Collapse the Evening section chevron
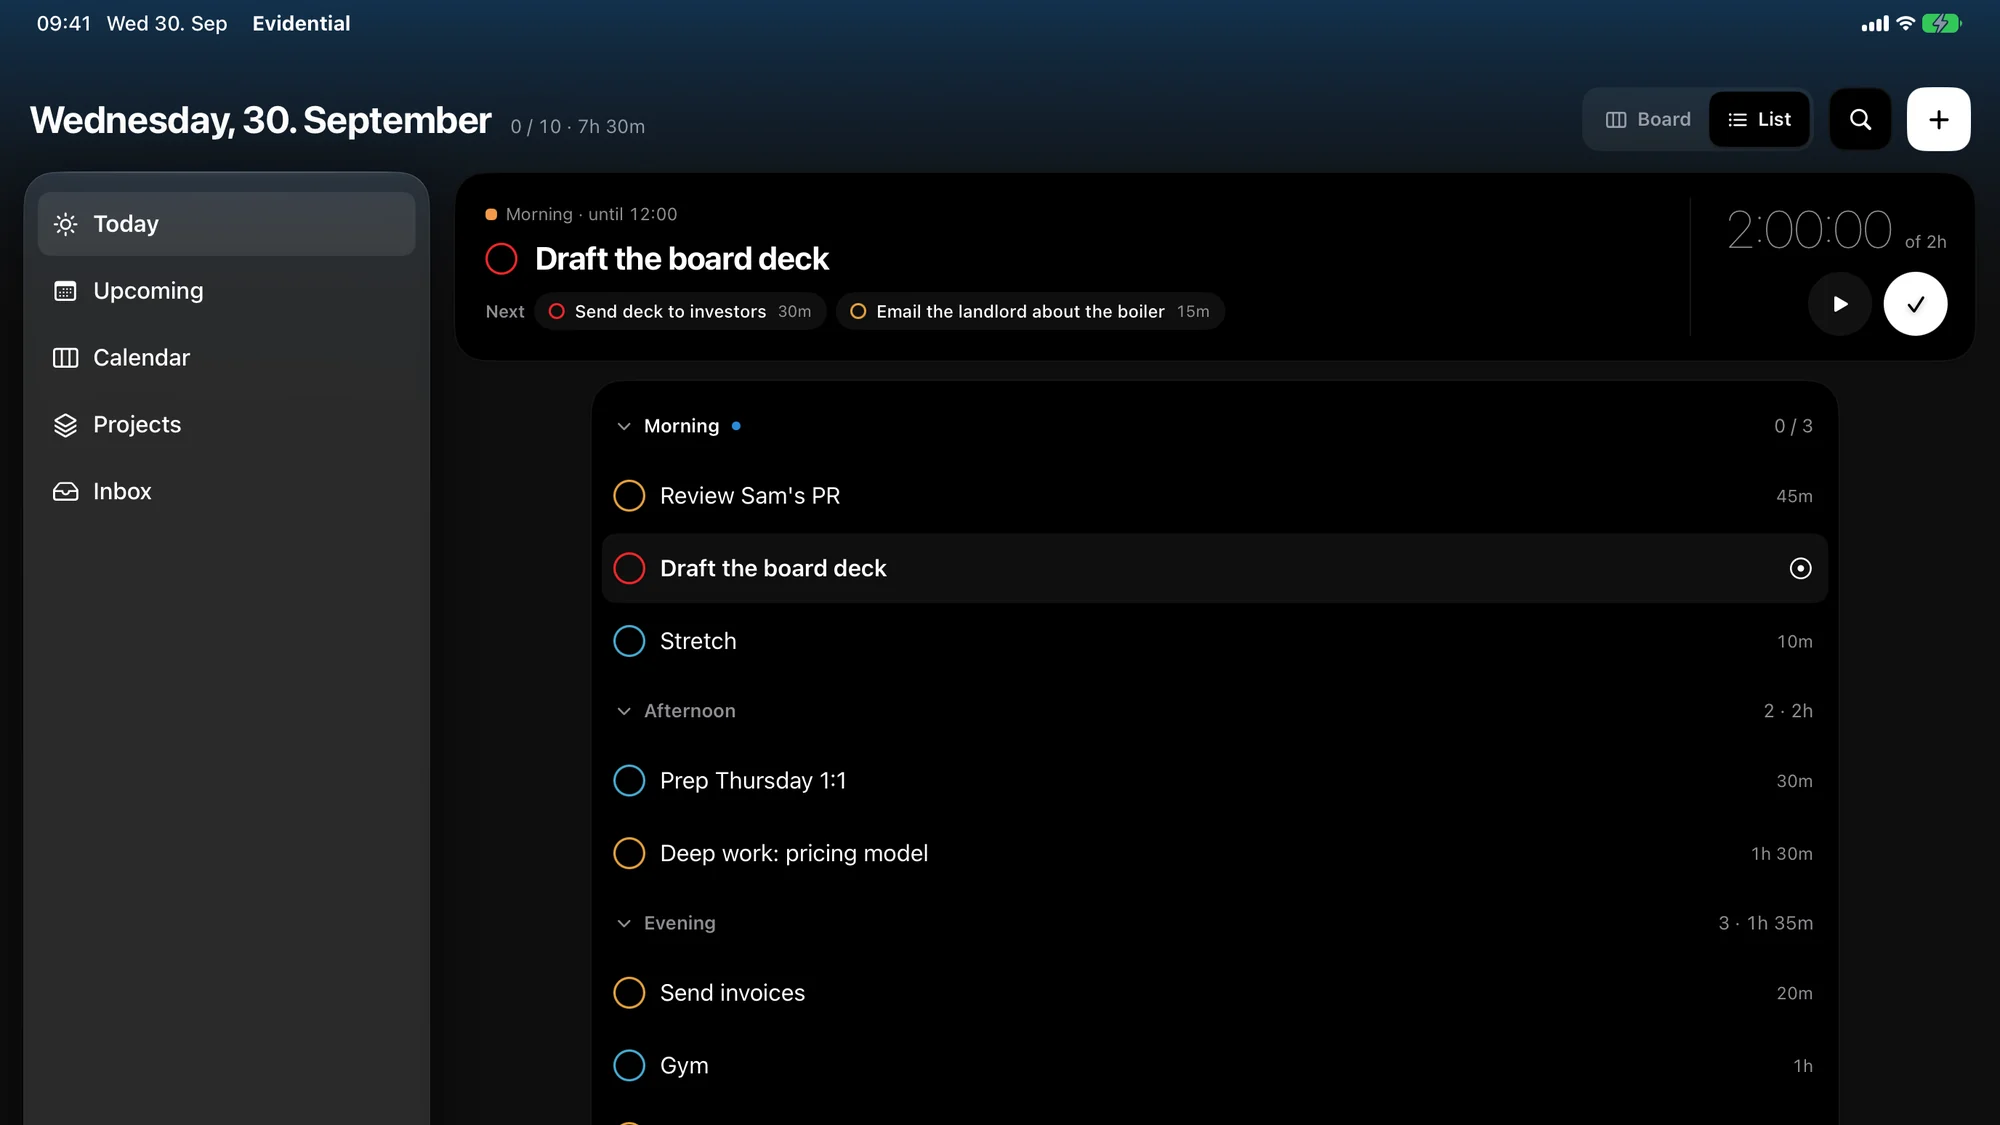This screenshot has width=2000, height=1125. [x=624, y=923]
